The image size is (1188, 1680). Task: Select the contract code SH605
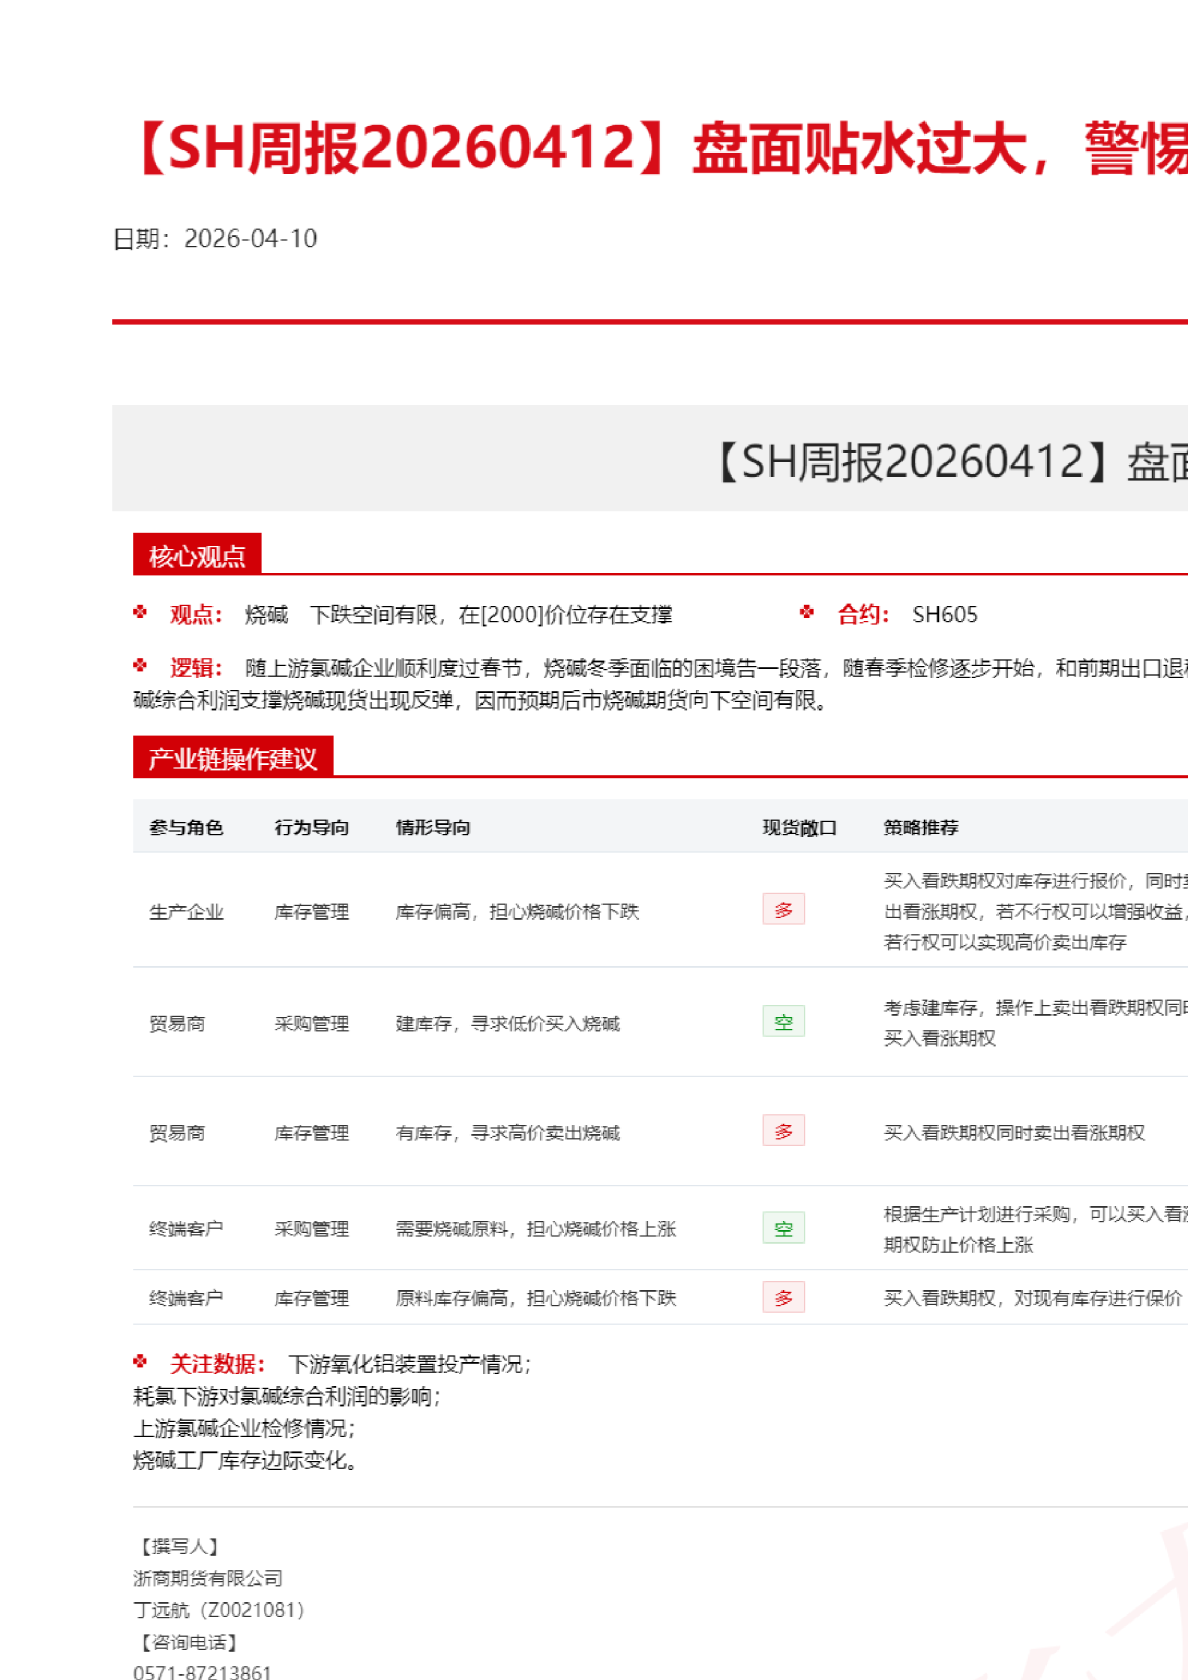click(x=945, y=614)
